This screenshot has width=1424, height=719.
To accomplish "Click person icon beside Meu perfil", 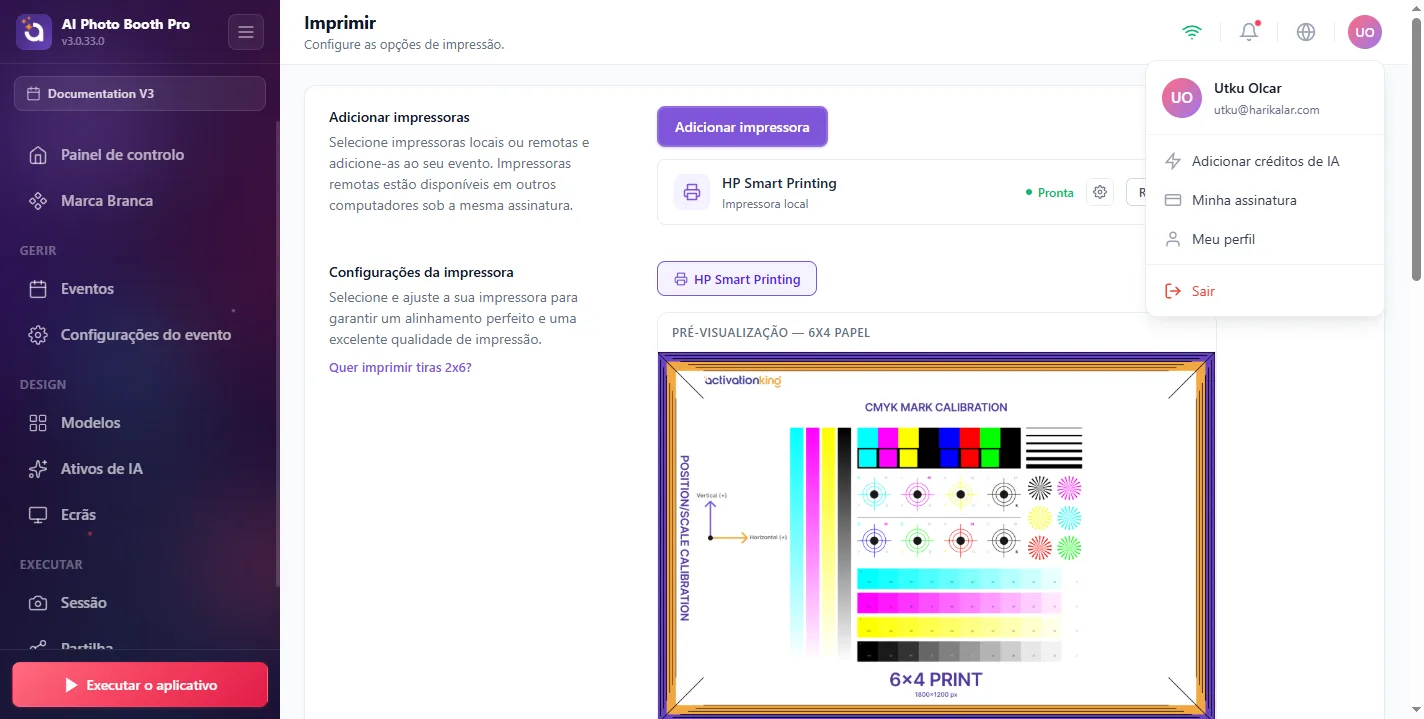I will pyautogui.click(x=1174, y=239).
